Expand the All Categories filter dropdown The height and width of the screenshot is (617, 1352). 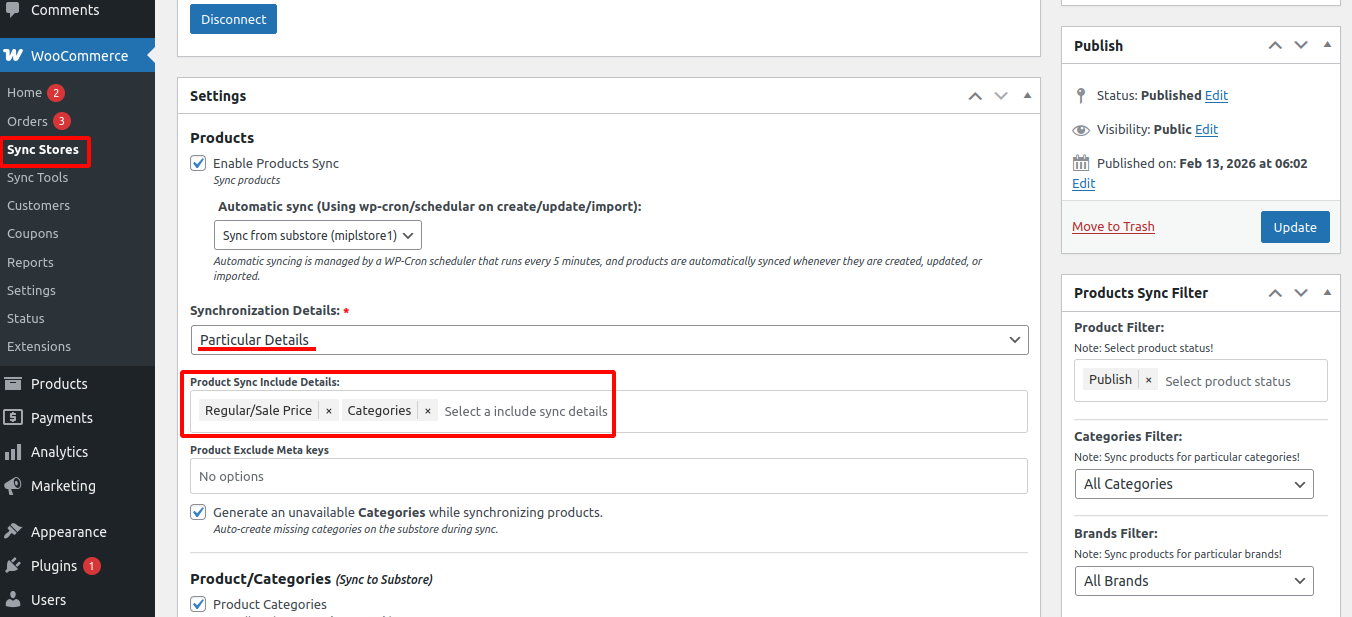click(x=1193, y=484)
